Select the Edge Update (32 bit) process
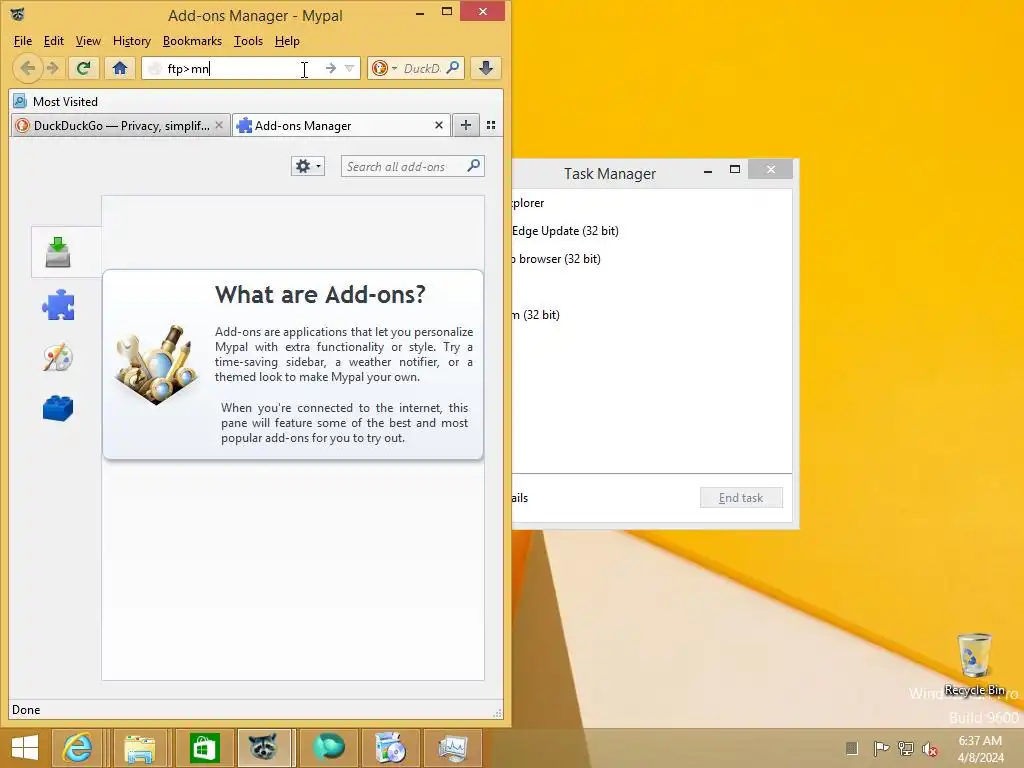 (x=652, y=231)
